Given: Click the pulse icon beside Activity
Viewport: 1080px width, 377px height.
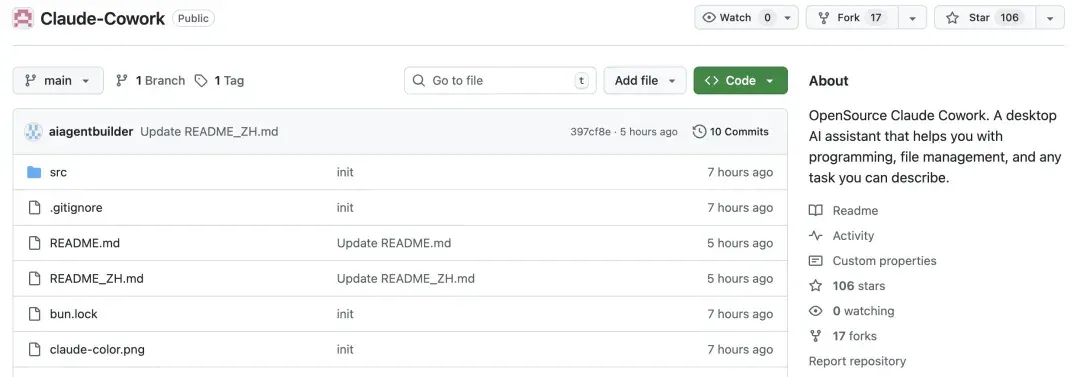Looking at the screenshot, I should [816, 236].
